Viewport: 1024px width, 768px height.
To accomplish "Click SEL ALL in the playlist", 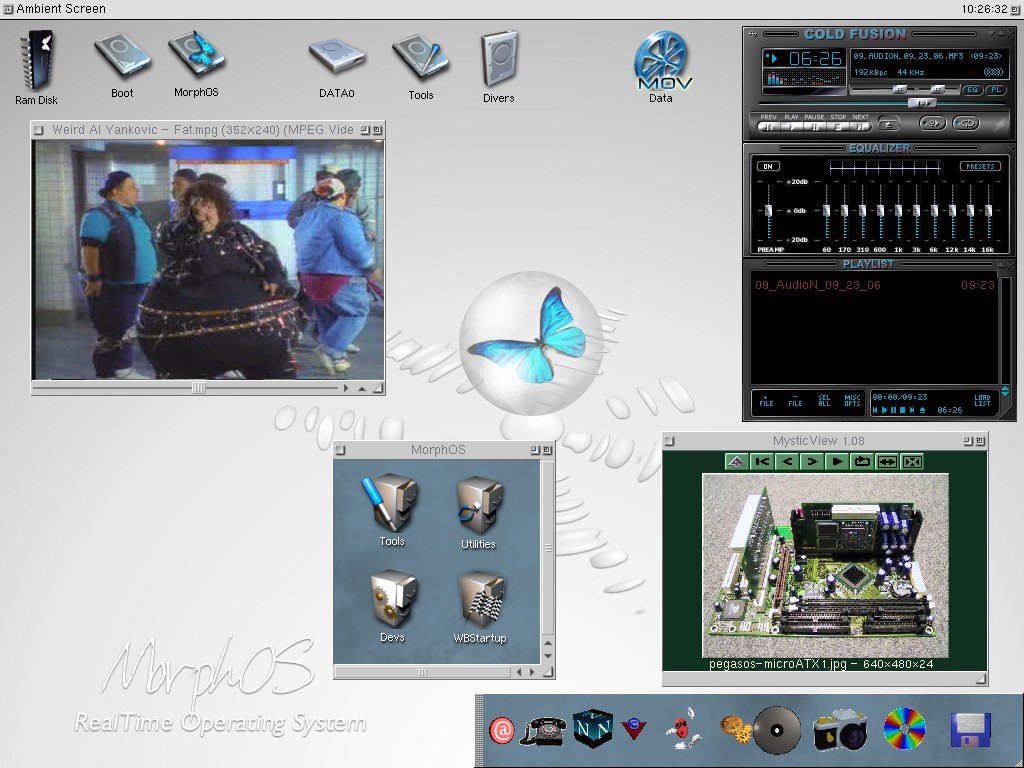I will [824, 400].
